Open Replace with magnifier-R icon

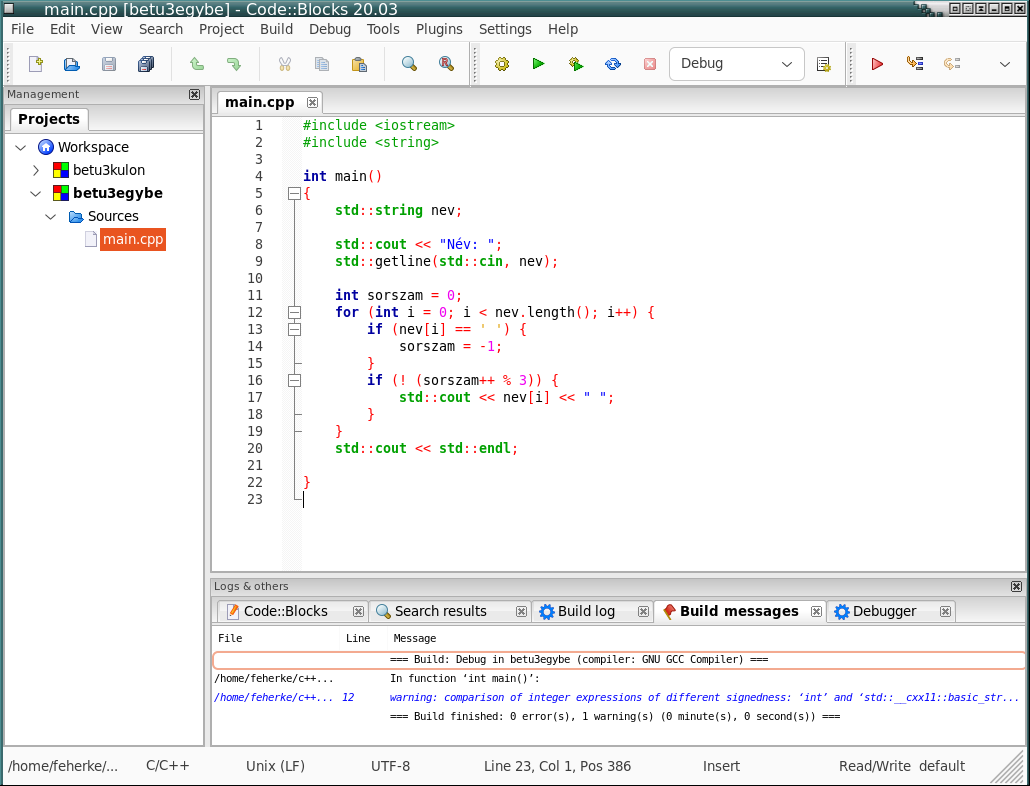coord(446,64)
